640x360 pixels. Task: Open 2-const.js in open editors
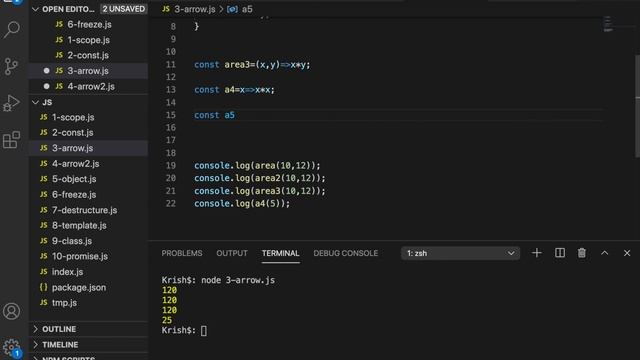click(x=88, y=55)
